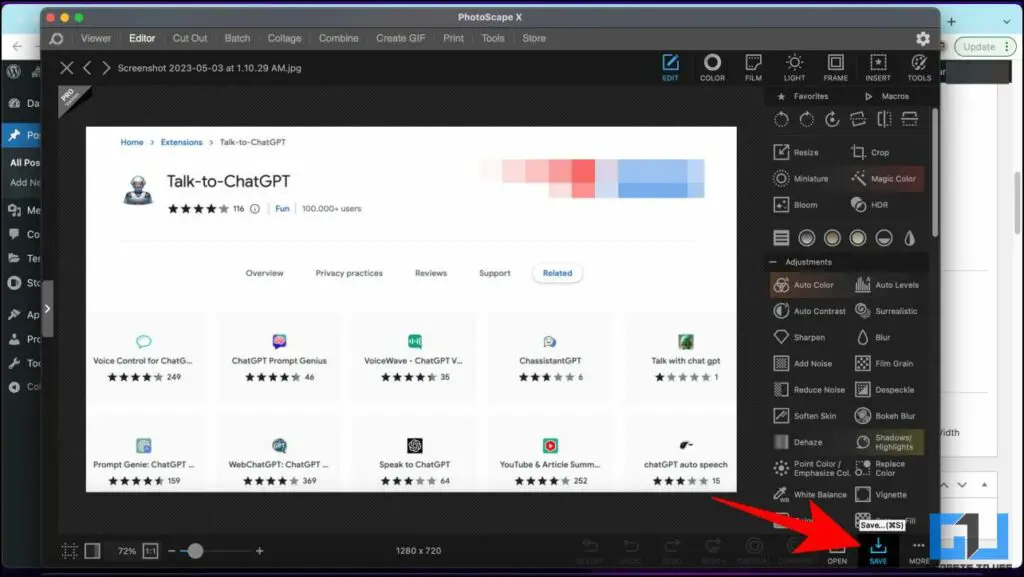
Task: Switch to the Batch tab
Action: click(x=237, y=39)
